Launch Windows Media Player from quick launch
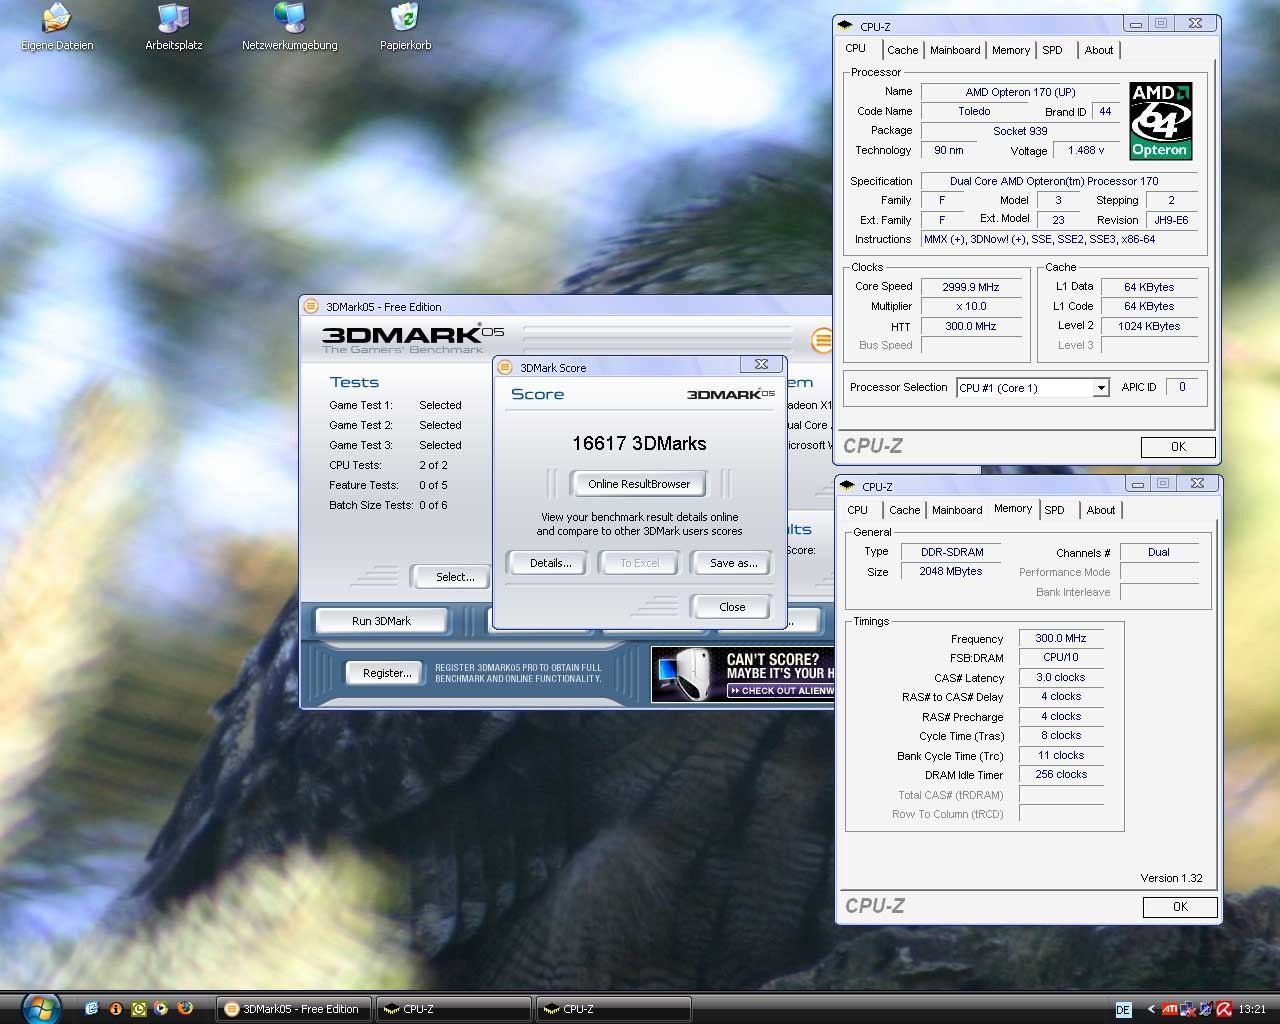The width and height of the screenshot is (1280, 1024). (x=161, y=1009)
